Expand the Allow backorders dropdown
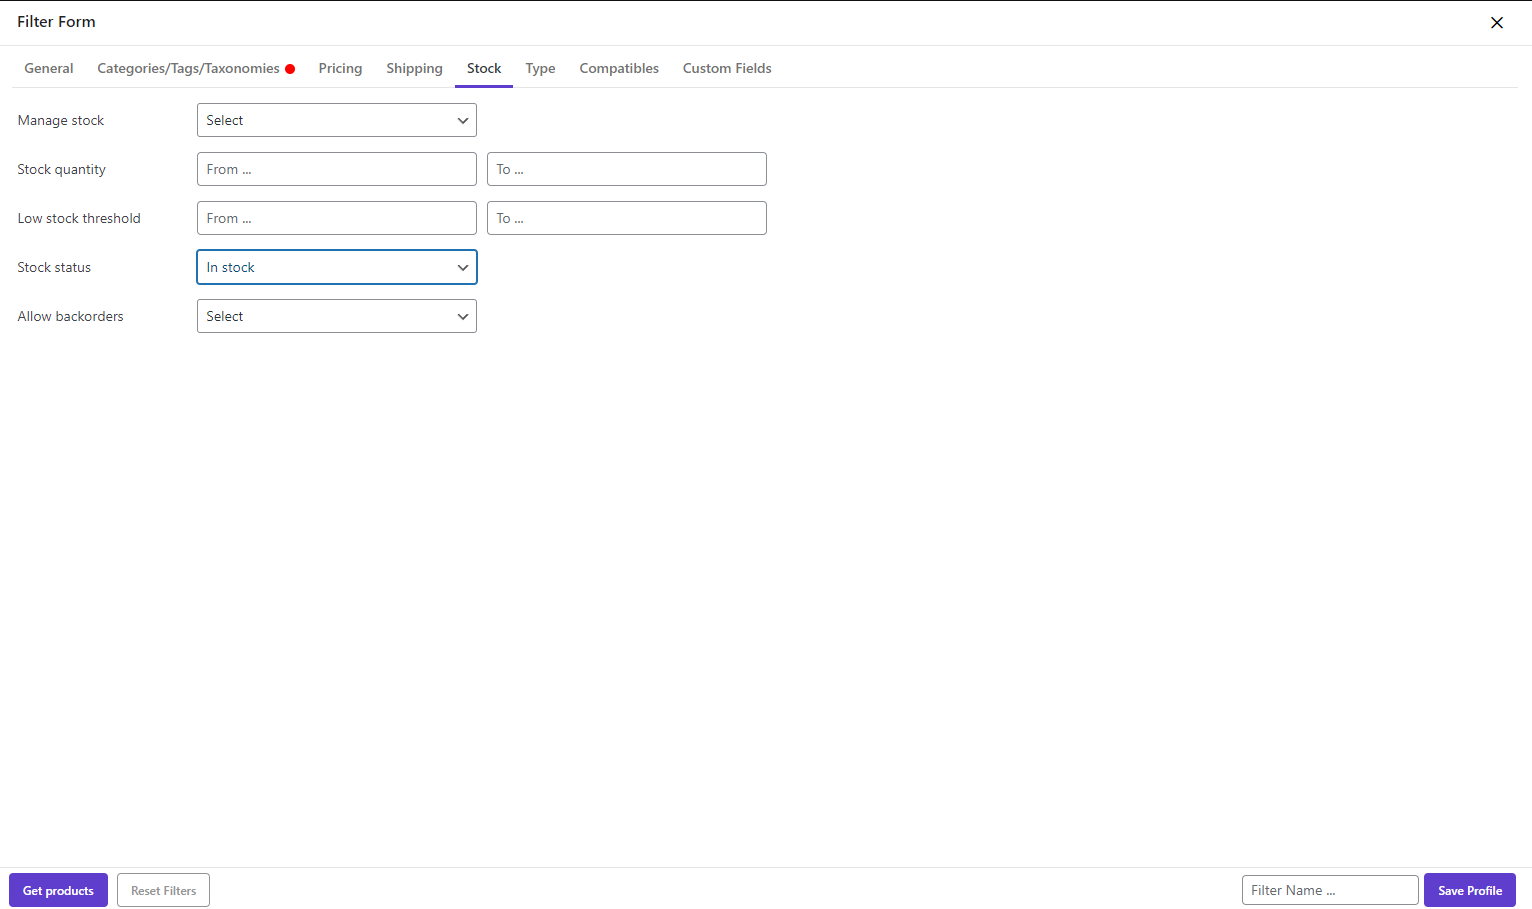Image resolution: width=1532 pixels, height=909 pixels. [336, 316]
